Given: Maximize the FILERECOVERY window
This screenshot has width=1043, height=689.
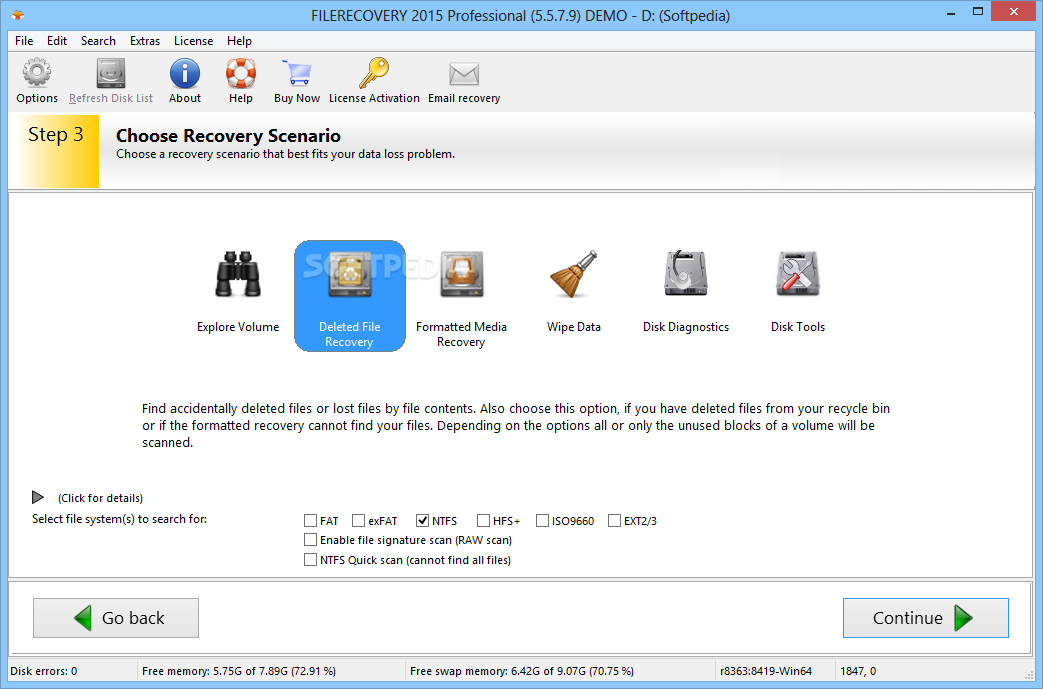Looking at the screenshot, I should (x=977, y=11).
